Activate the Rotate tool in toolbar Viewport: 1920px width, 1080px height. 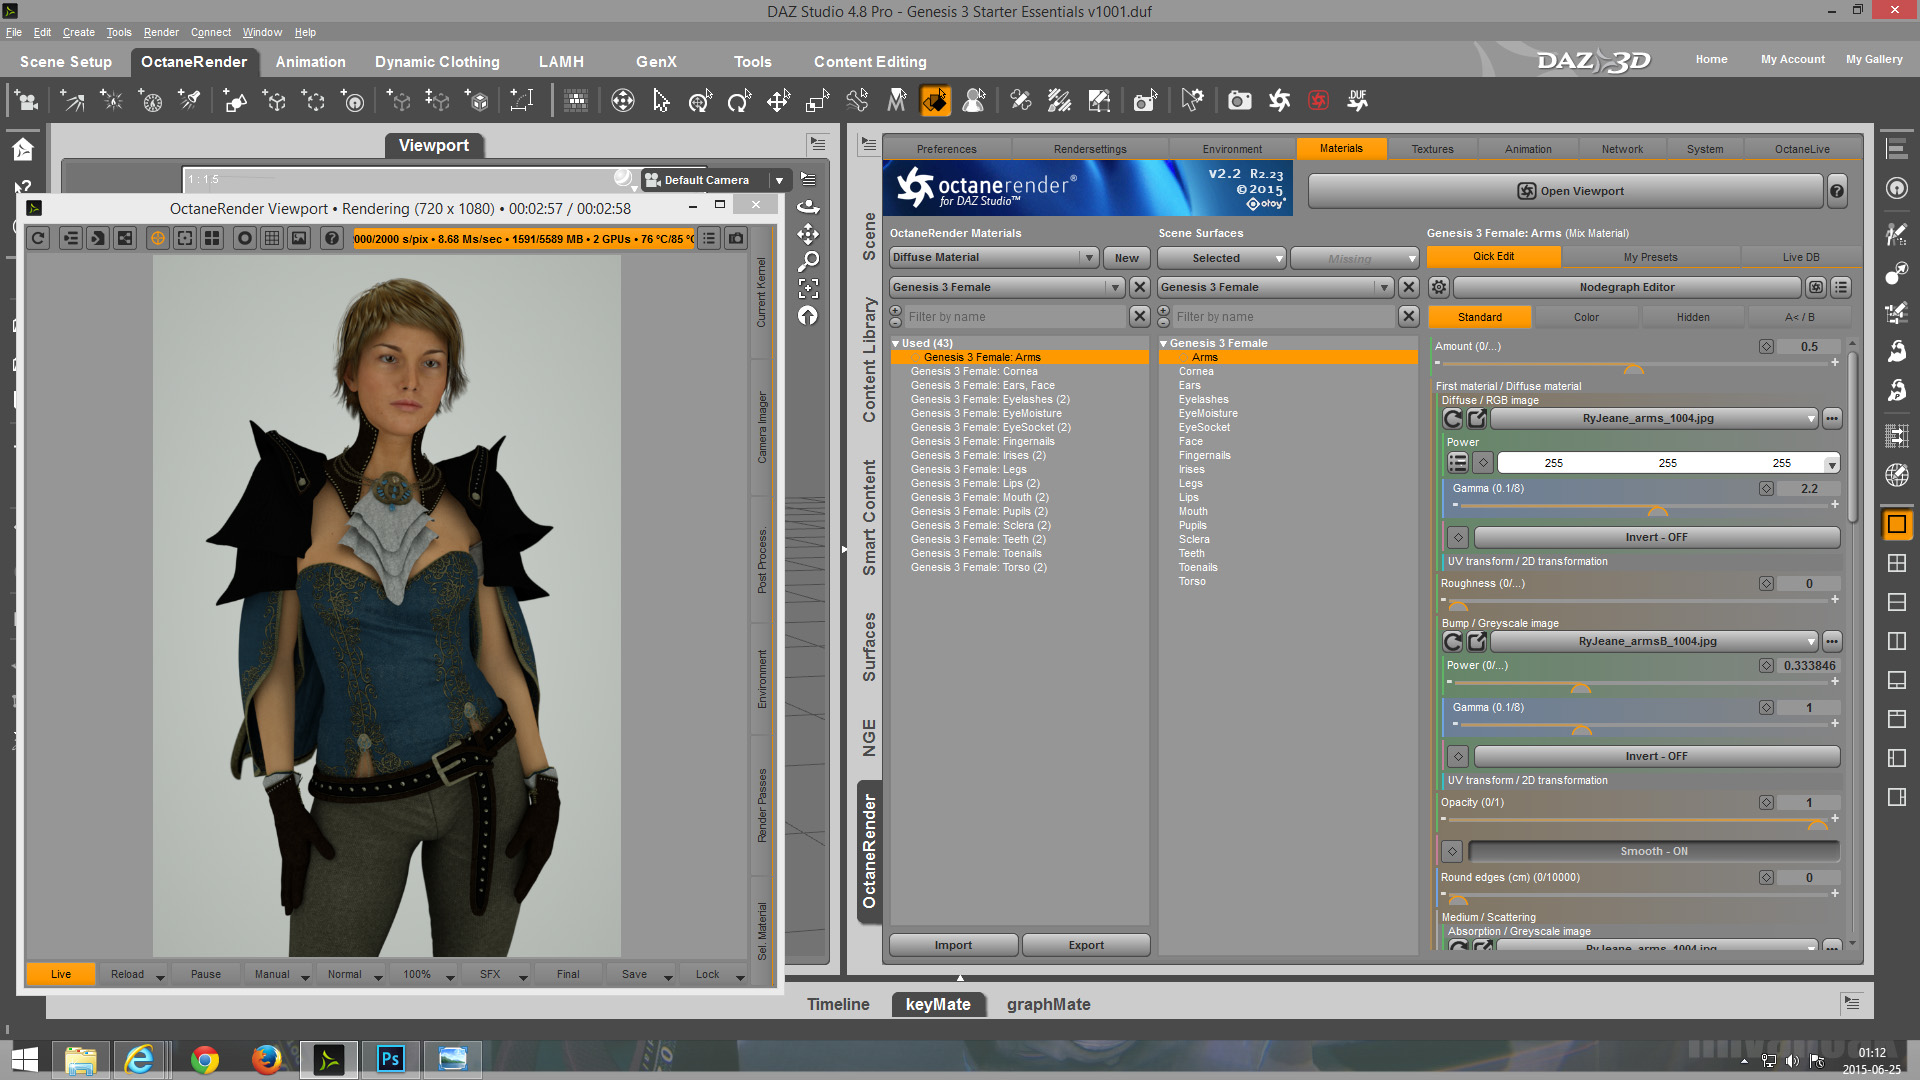point(739,101)
